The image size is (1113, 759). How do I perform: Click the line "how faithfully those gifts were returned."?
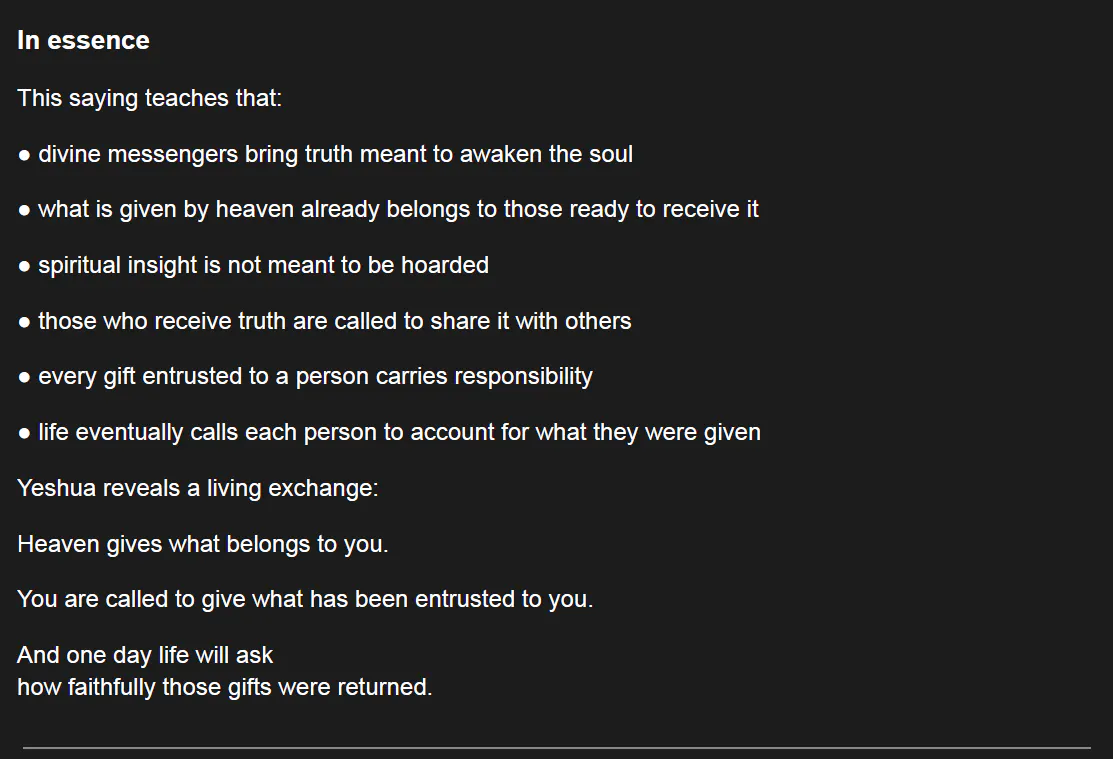[225, 688]
